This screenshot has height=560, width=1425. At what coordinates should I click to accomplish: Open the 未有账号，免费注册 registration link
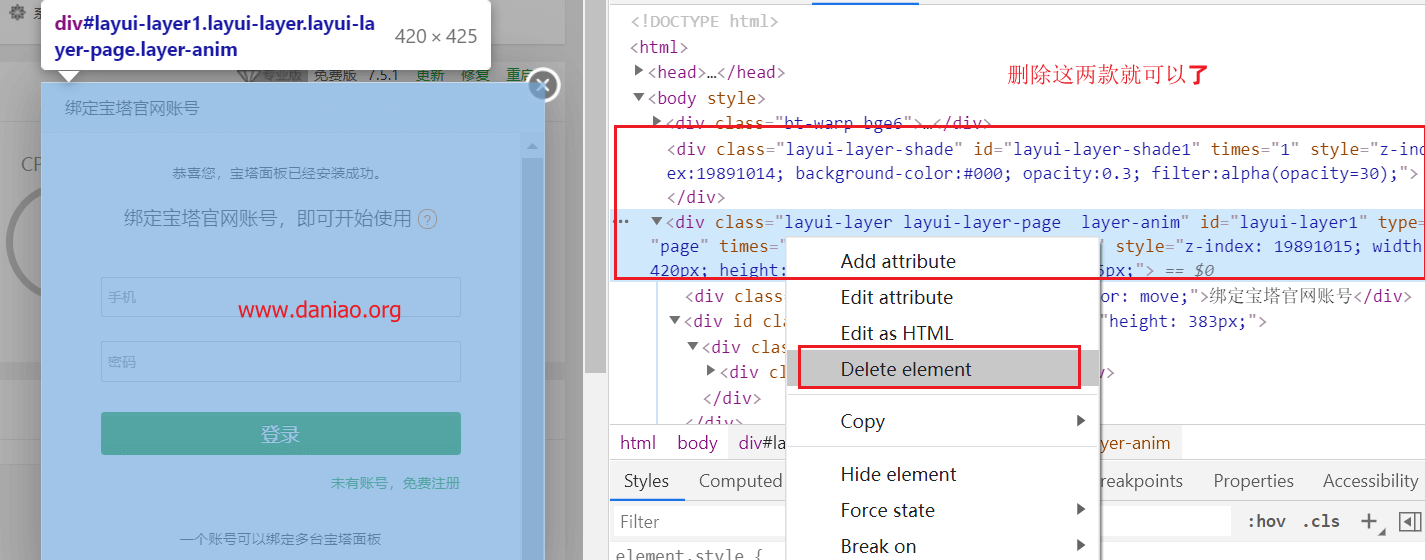395,483
